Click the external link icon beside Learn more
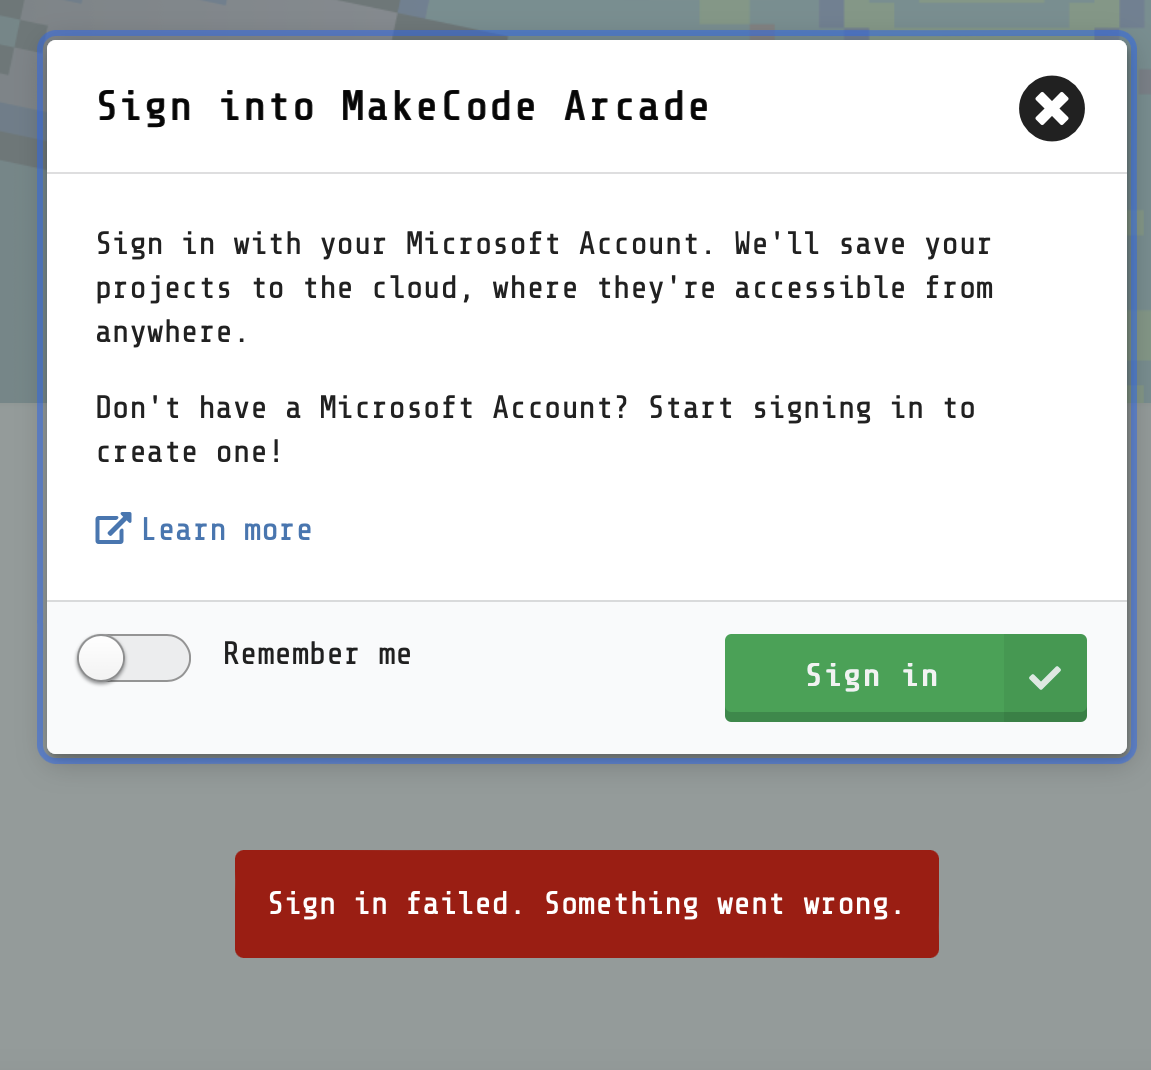The width and height of the screenshot is (1151, 1070). click(113, 528)
